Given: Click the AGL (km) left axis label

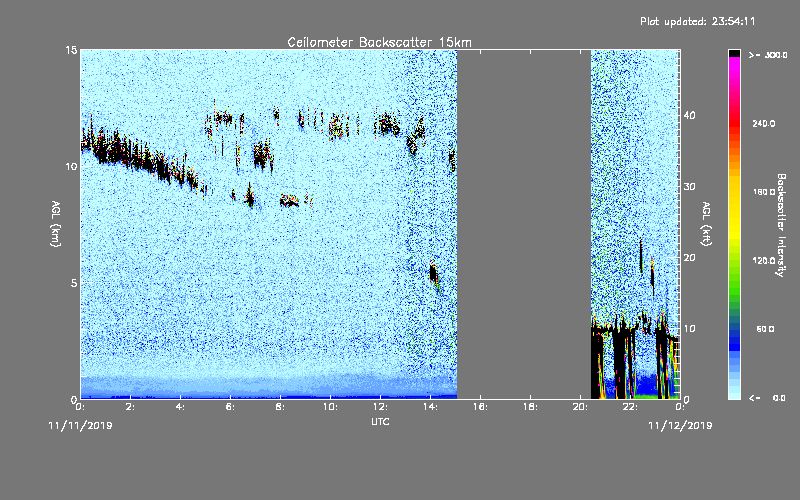Looking at the screenshot, I should click(x=55, y=223).
